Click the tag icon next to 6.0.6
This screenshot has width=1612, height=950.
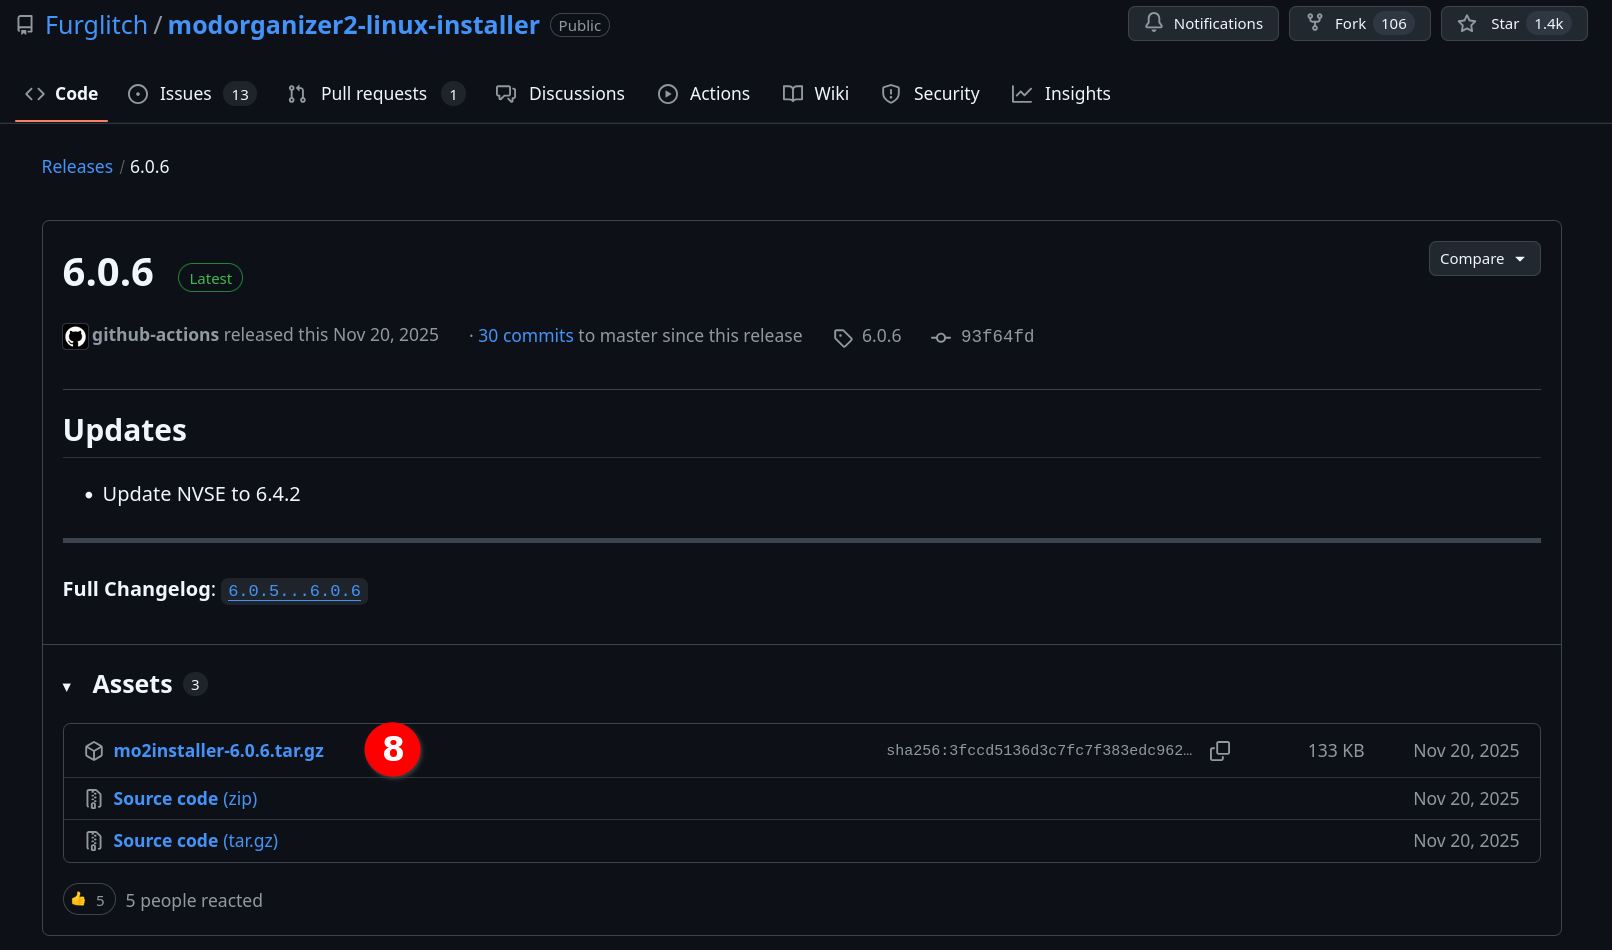[x=843, y=338]
